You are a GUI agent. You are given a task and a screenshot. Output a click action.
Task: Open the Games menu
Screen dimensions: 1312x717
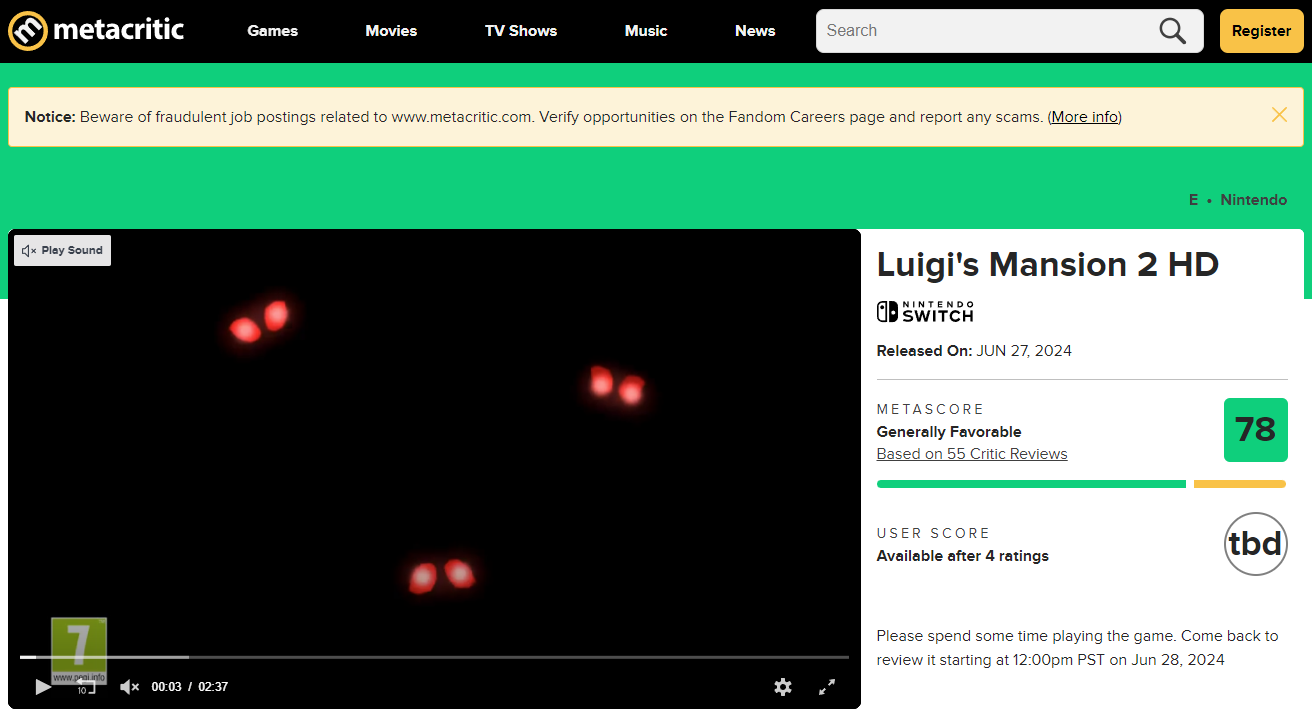point(273,31)
